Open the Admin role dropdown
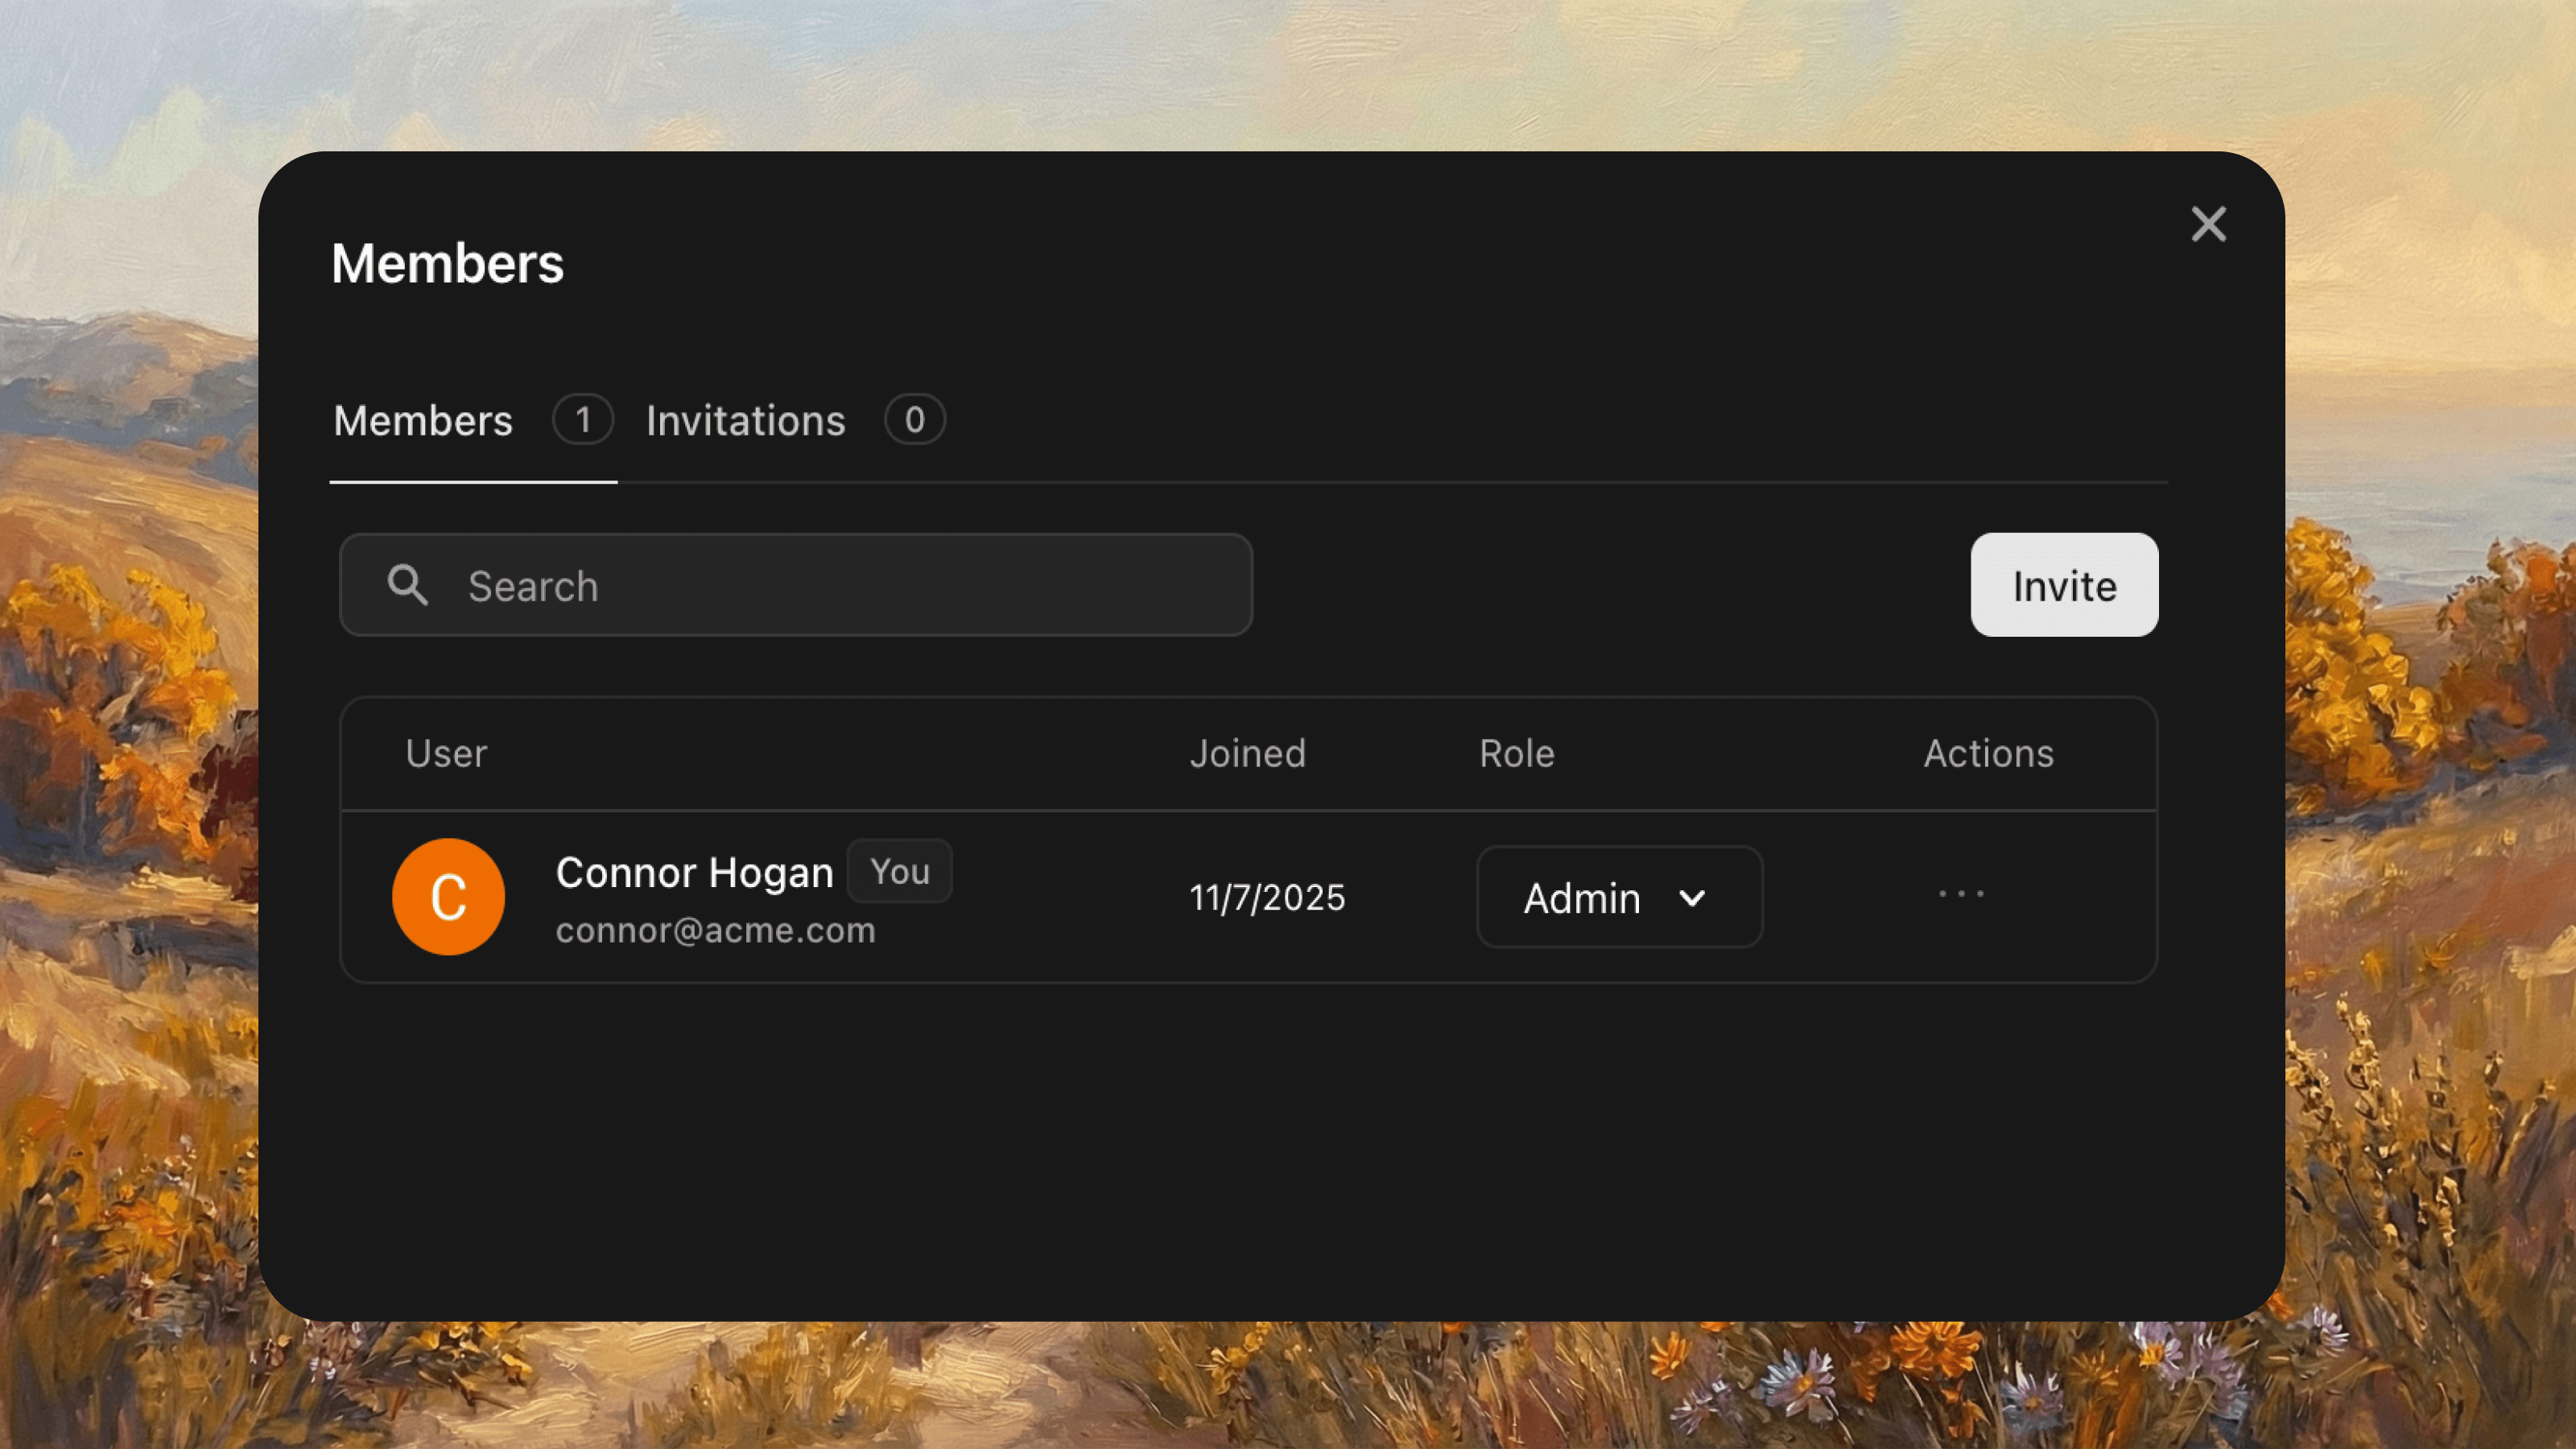Viewport: 2576px width, 1449px height. 1618,898
